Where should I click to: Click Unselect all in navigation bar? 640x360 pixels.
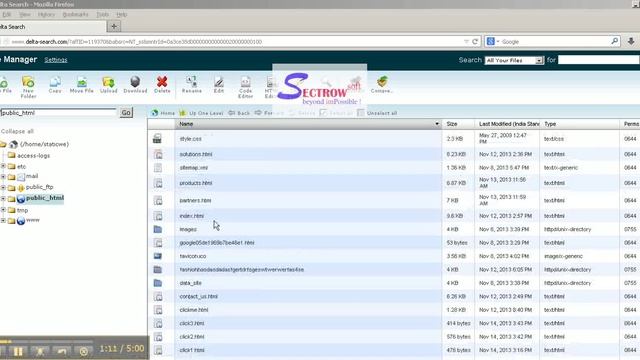point(377,113)
